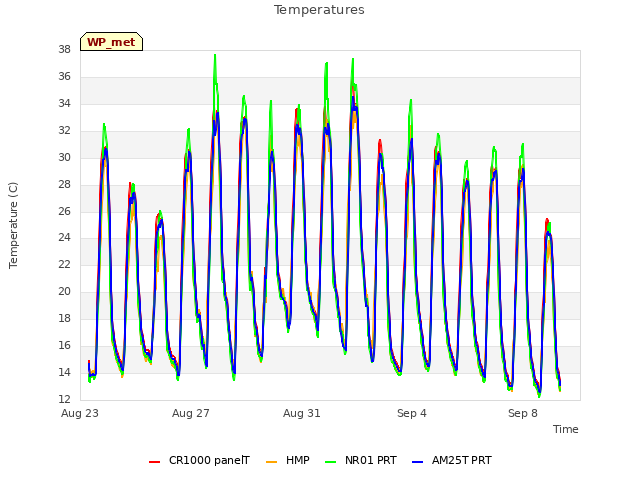Toggle the NR01 PRT legend entry
Image resolution: width=640 pixels, height=480 pixels.
coord(361,460)
